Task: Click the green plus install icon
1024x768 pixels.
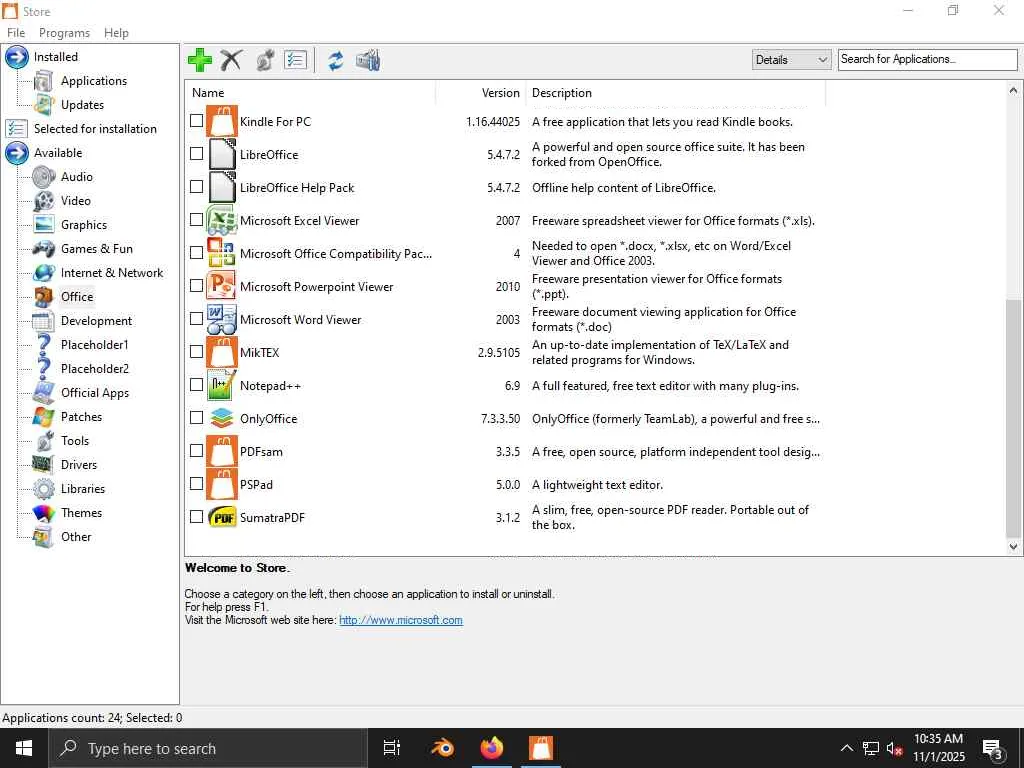Action: (199, 60)
